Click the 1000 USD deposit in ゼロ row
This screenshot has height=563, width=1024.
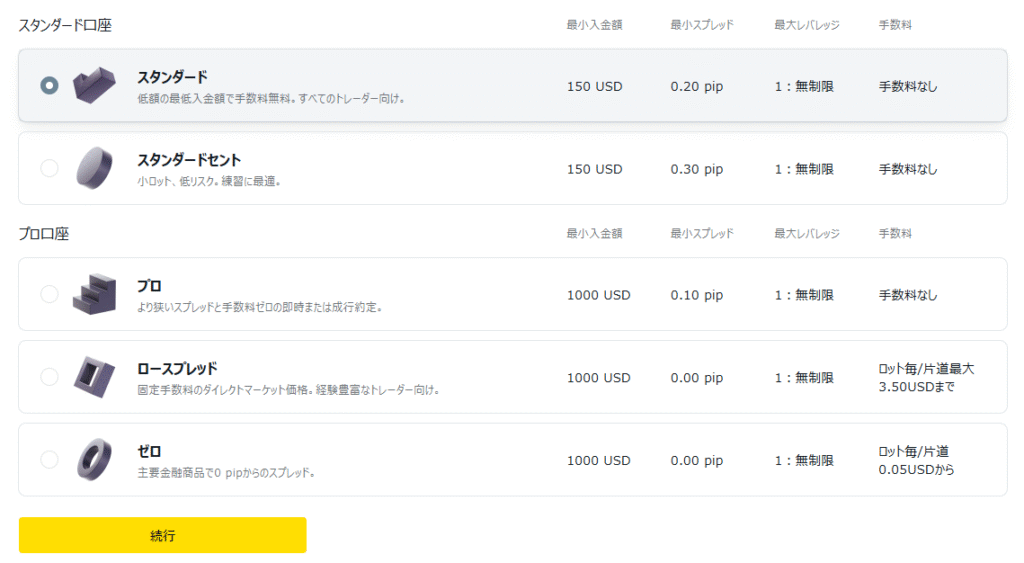pos(598,461)
